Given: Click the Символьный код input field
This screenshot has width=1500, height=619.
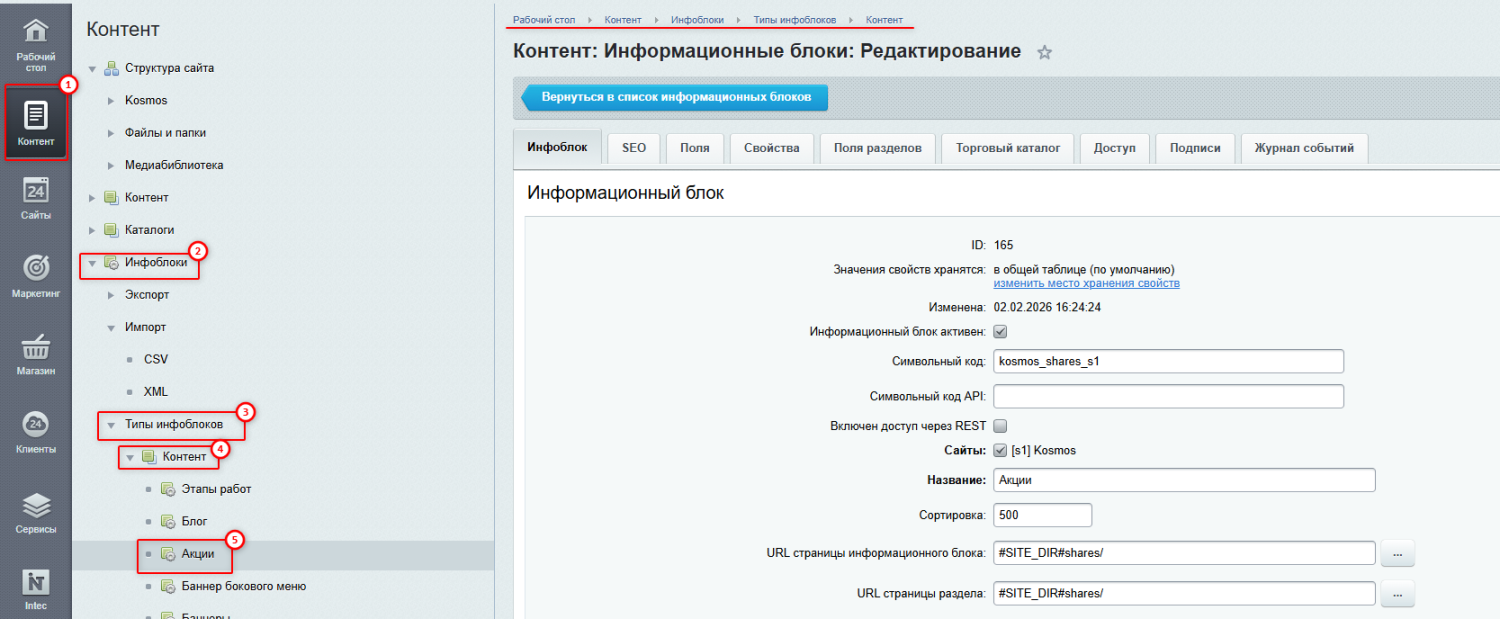Looking at the screenshot, I should coord(1168,361).
